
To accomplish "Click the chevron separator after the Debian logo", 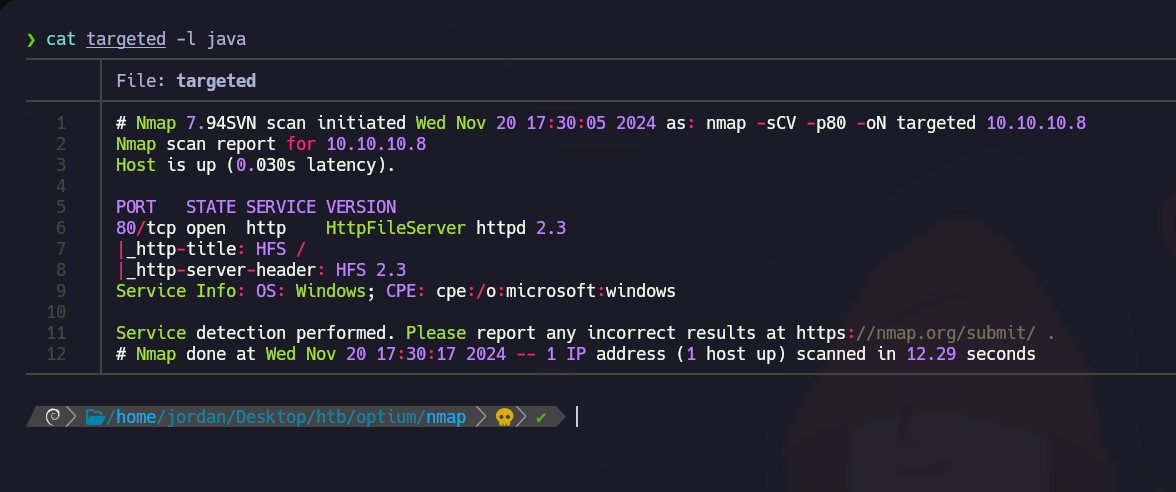I will click(x=72, y=417).
